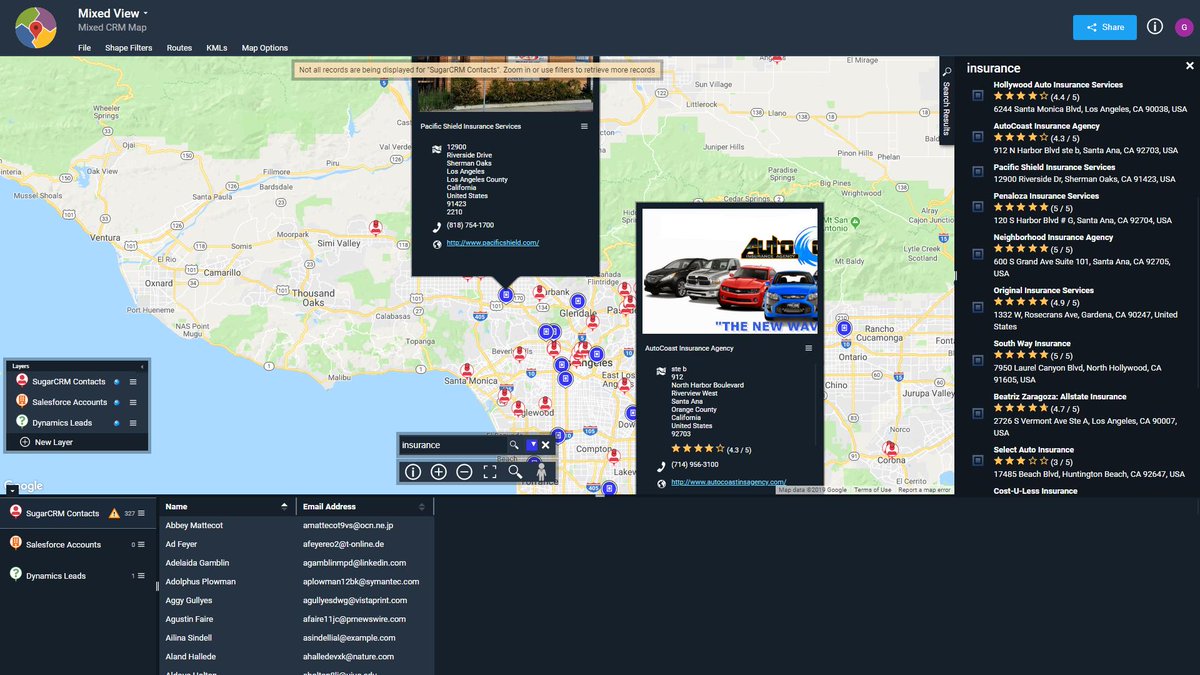Open the map info tool icon
Image resolution: width=1200 pixels, height=675 pixels.
pos(413,472)
